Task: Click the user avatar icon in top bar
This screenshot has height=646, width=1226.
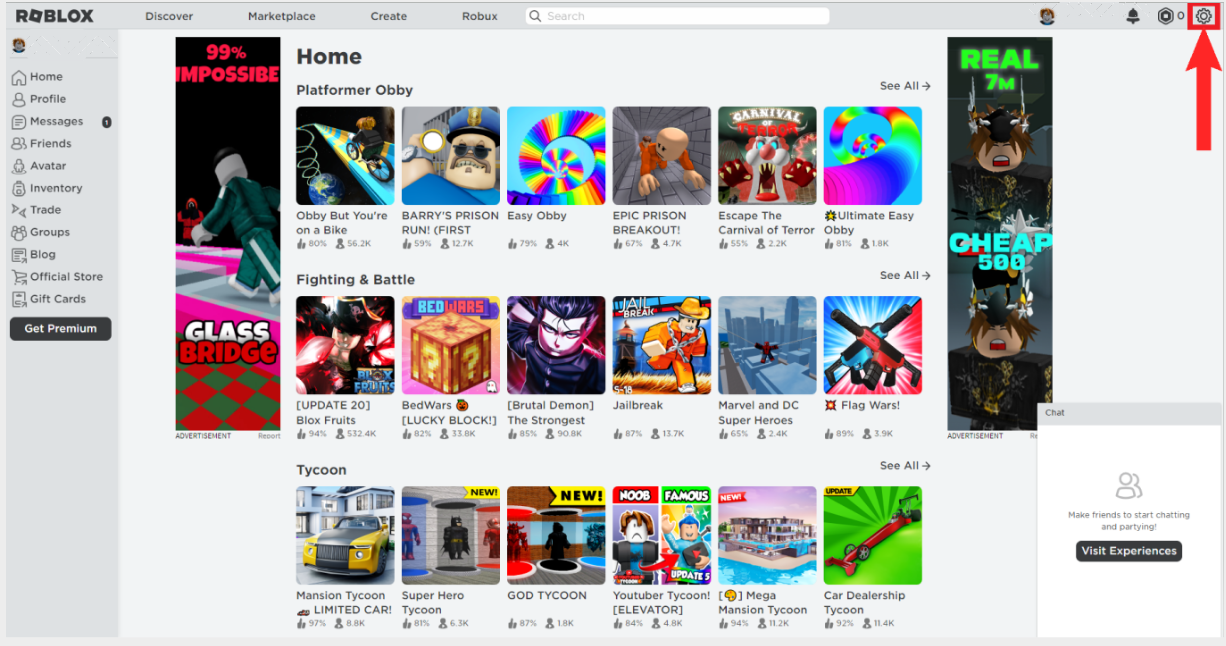Action: pyautogui.click(x=1047, y=16)
